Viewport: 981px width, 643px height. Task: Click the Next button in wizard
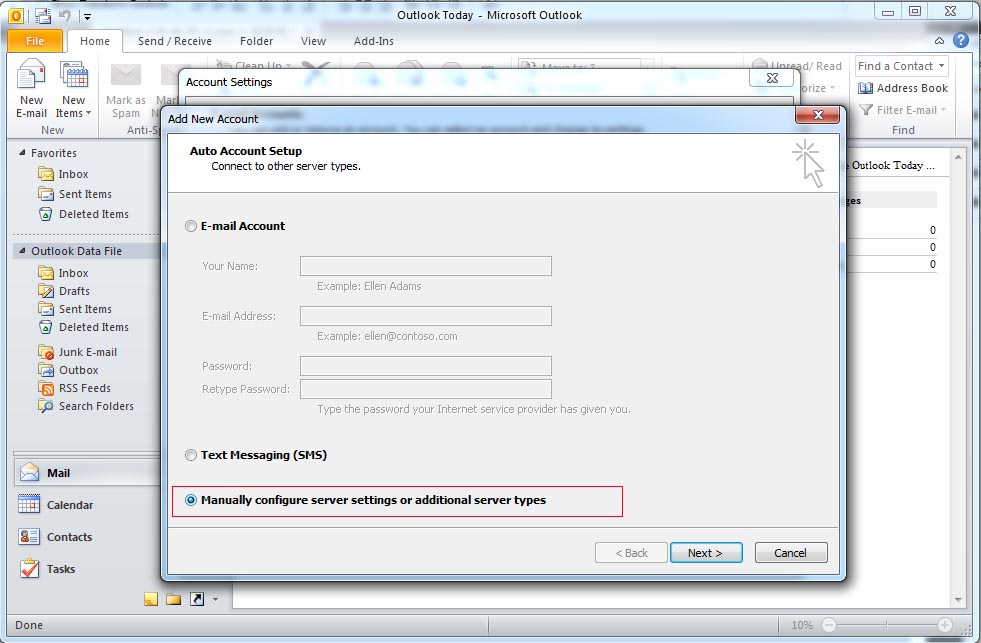pyautogui.click(x=704, y=553)
